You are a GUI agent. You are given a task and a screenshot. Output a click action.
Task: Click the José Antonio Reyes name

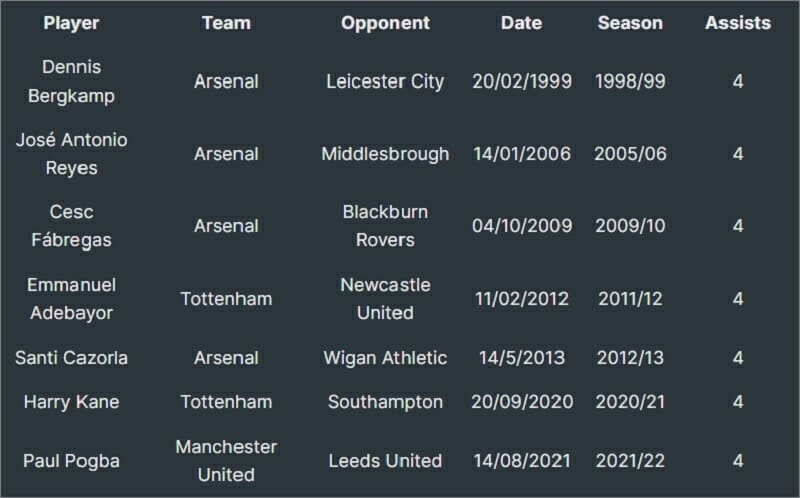point(71,154)
